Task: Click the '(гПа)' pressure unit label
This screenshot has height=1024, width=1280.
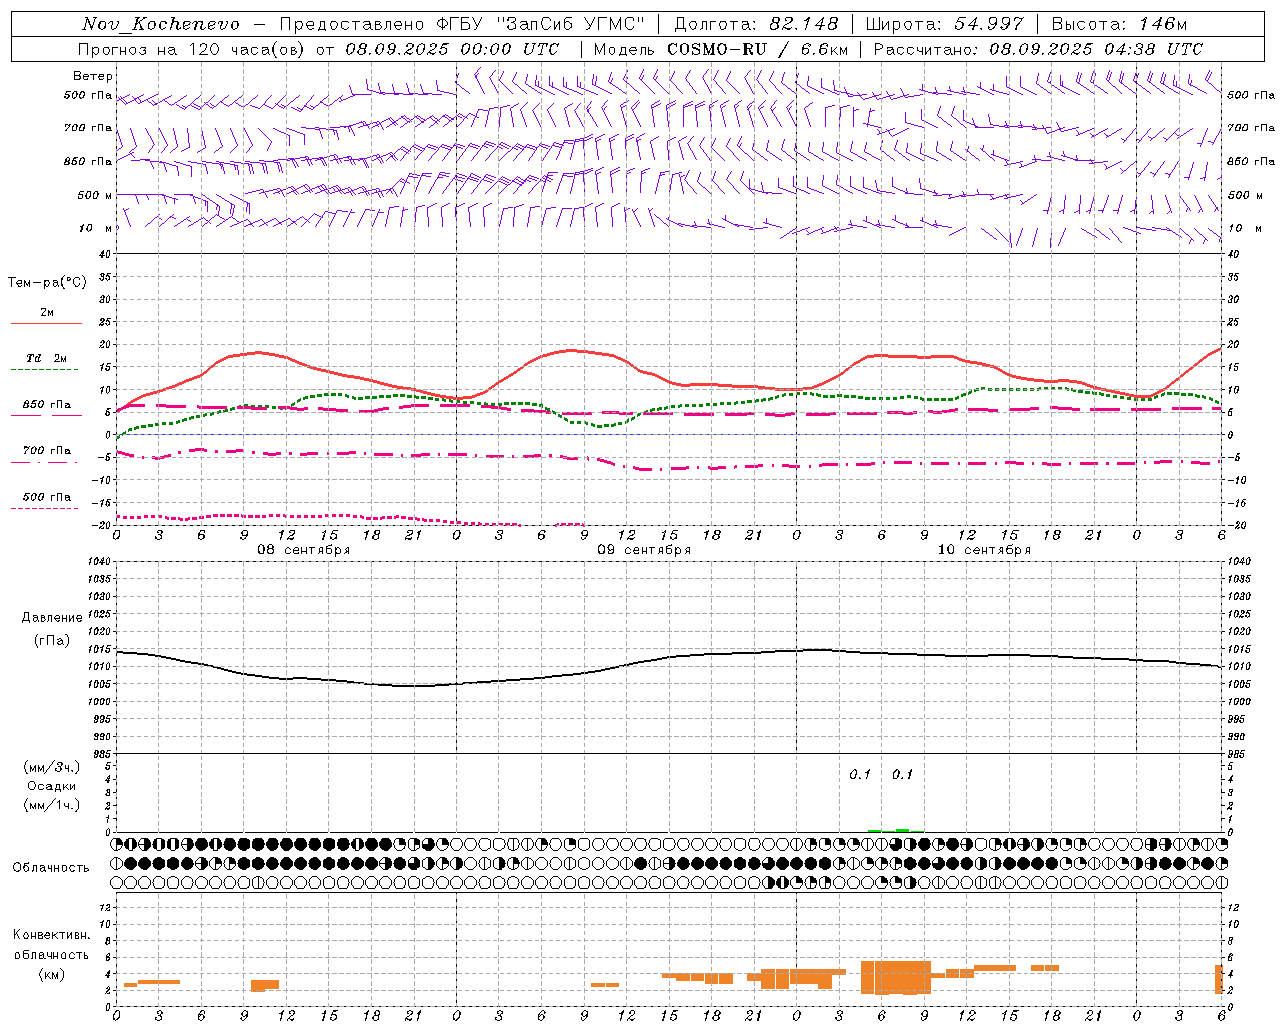Action: (x=52, y=641)
